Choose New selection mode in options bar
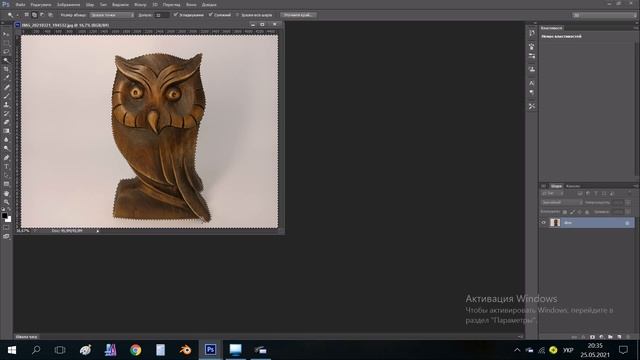Screen dimensions: 640x360 [x=27, y=15]
